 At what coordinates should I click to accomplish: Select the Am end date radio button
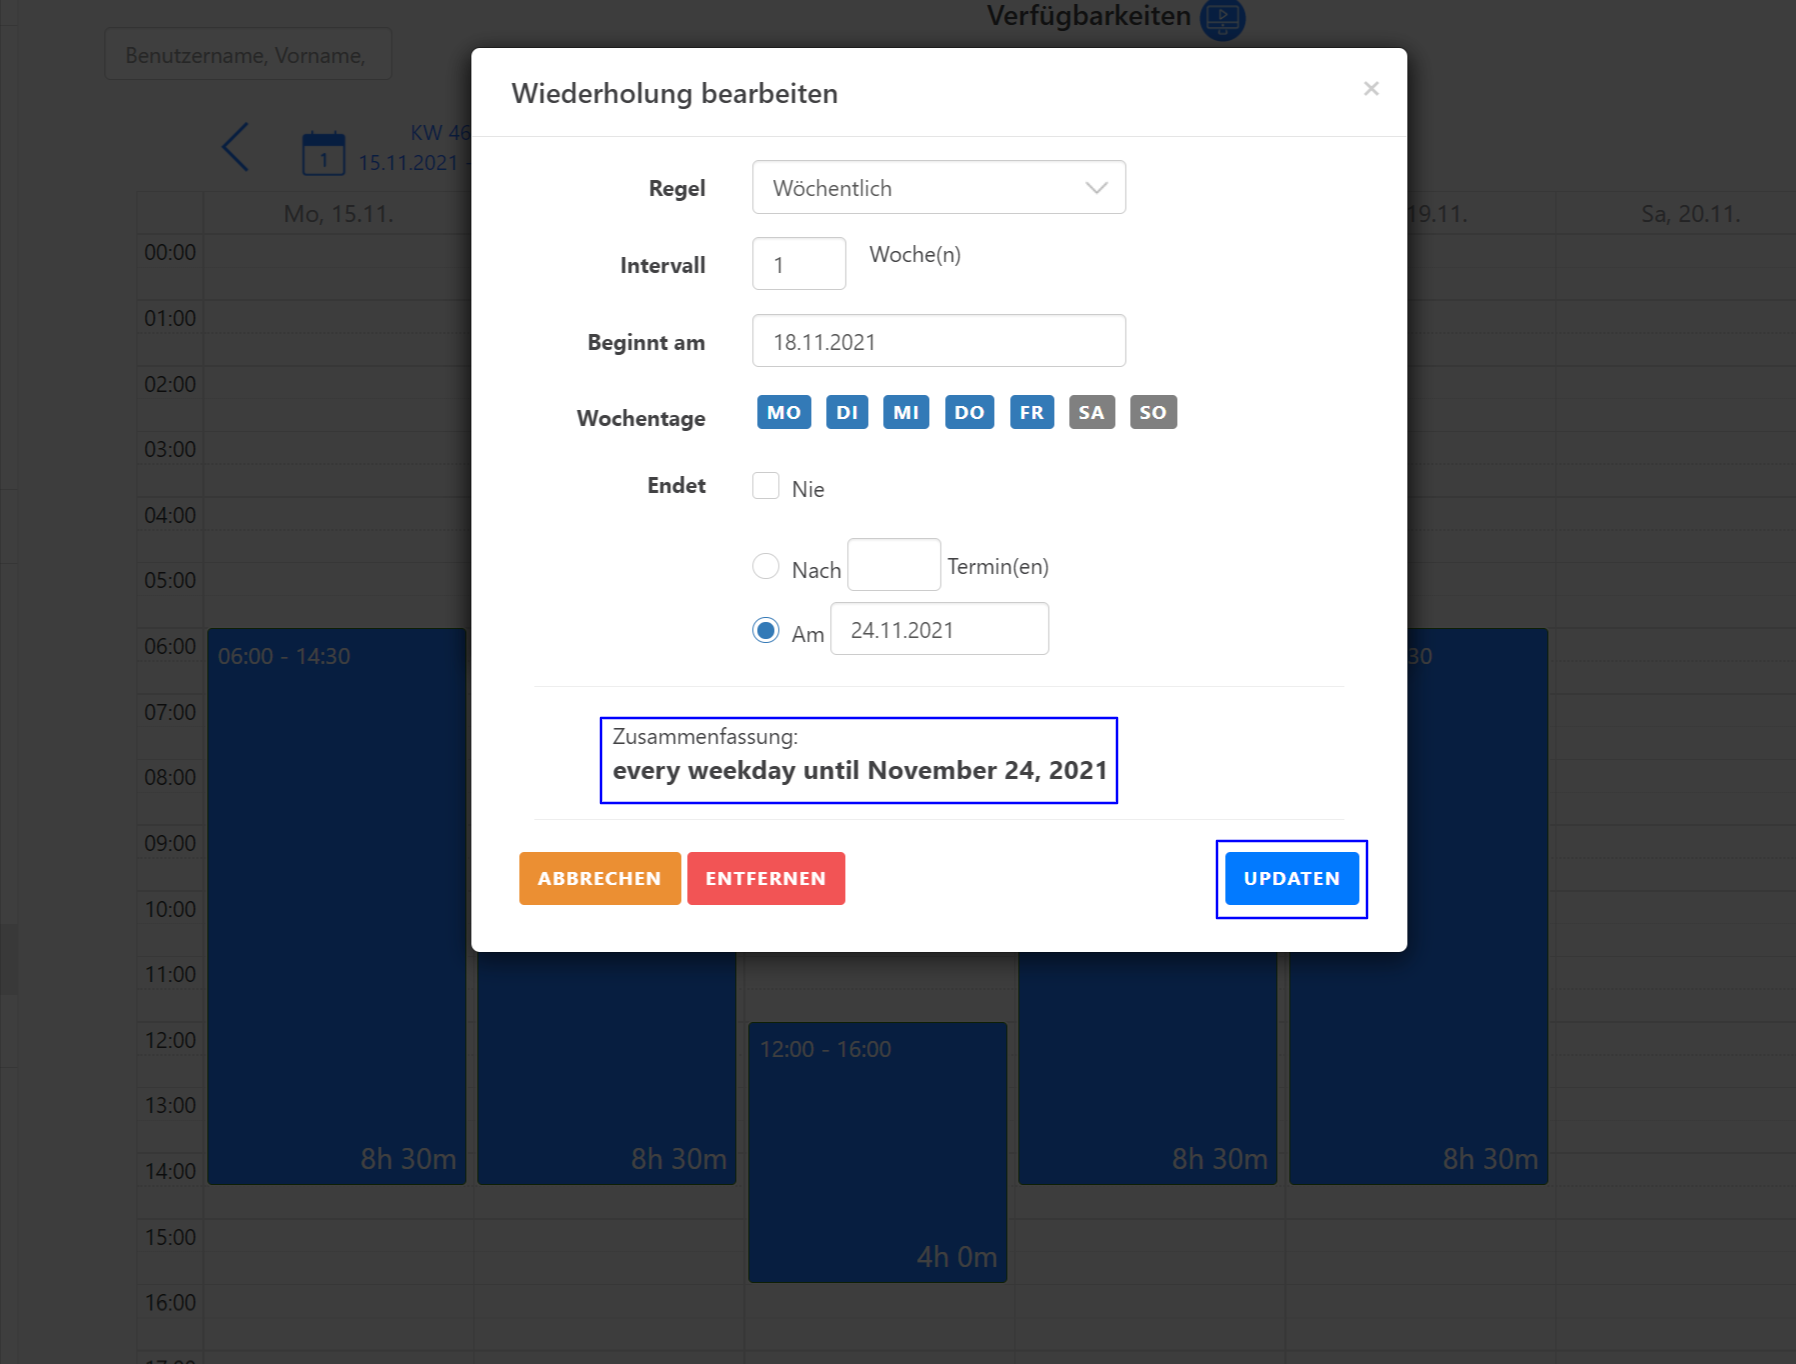tap(766, 631)
